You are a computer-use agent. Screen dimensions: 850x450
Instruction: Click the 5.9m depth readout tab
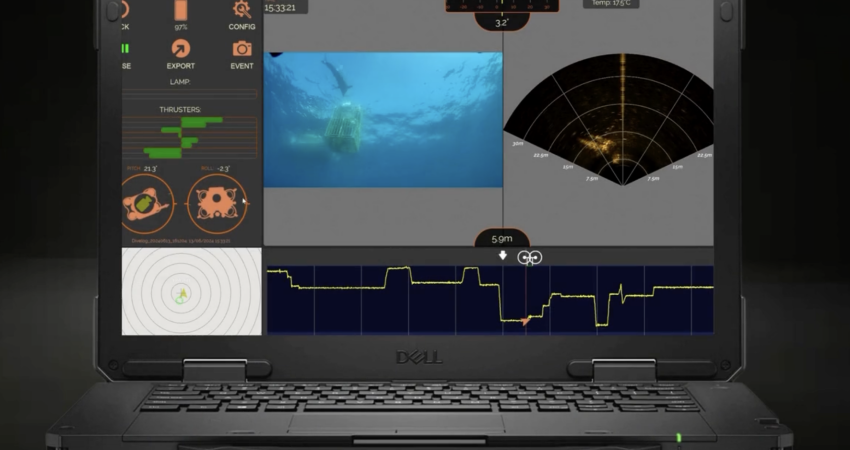[502, 239]
